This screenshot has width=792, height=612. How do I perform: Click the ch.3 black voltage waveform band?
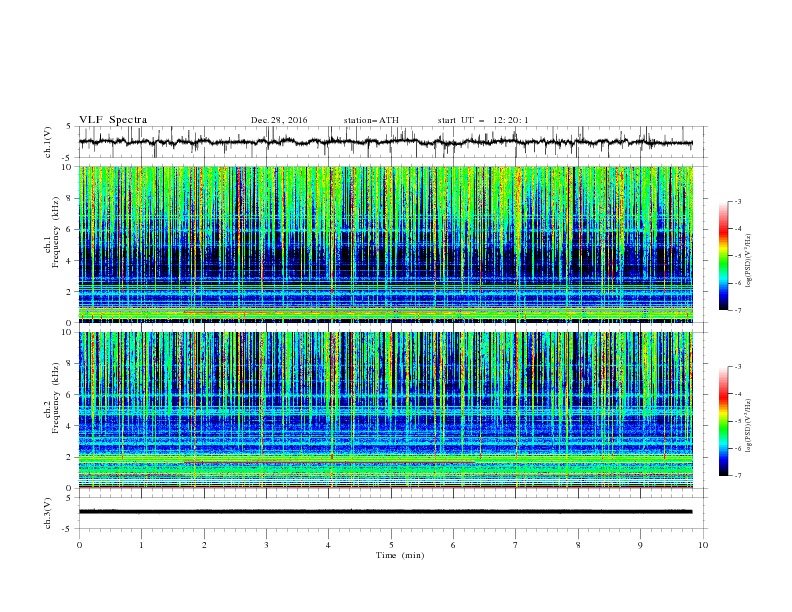[386, 512]
